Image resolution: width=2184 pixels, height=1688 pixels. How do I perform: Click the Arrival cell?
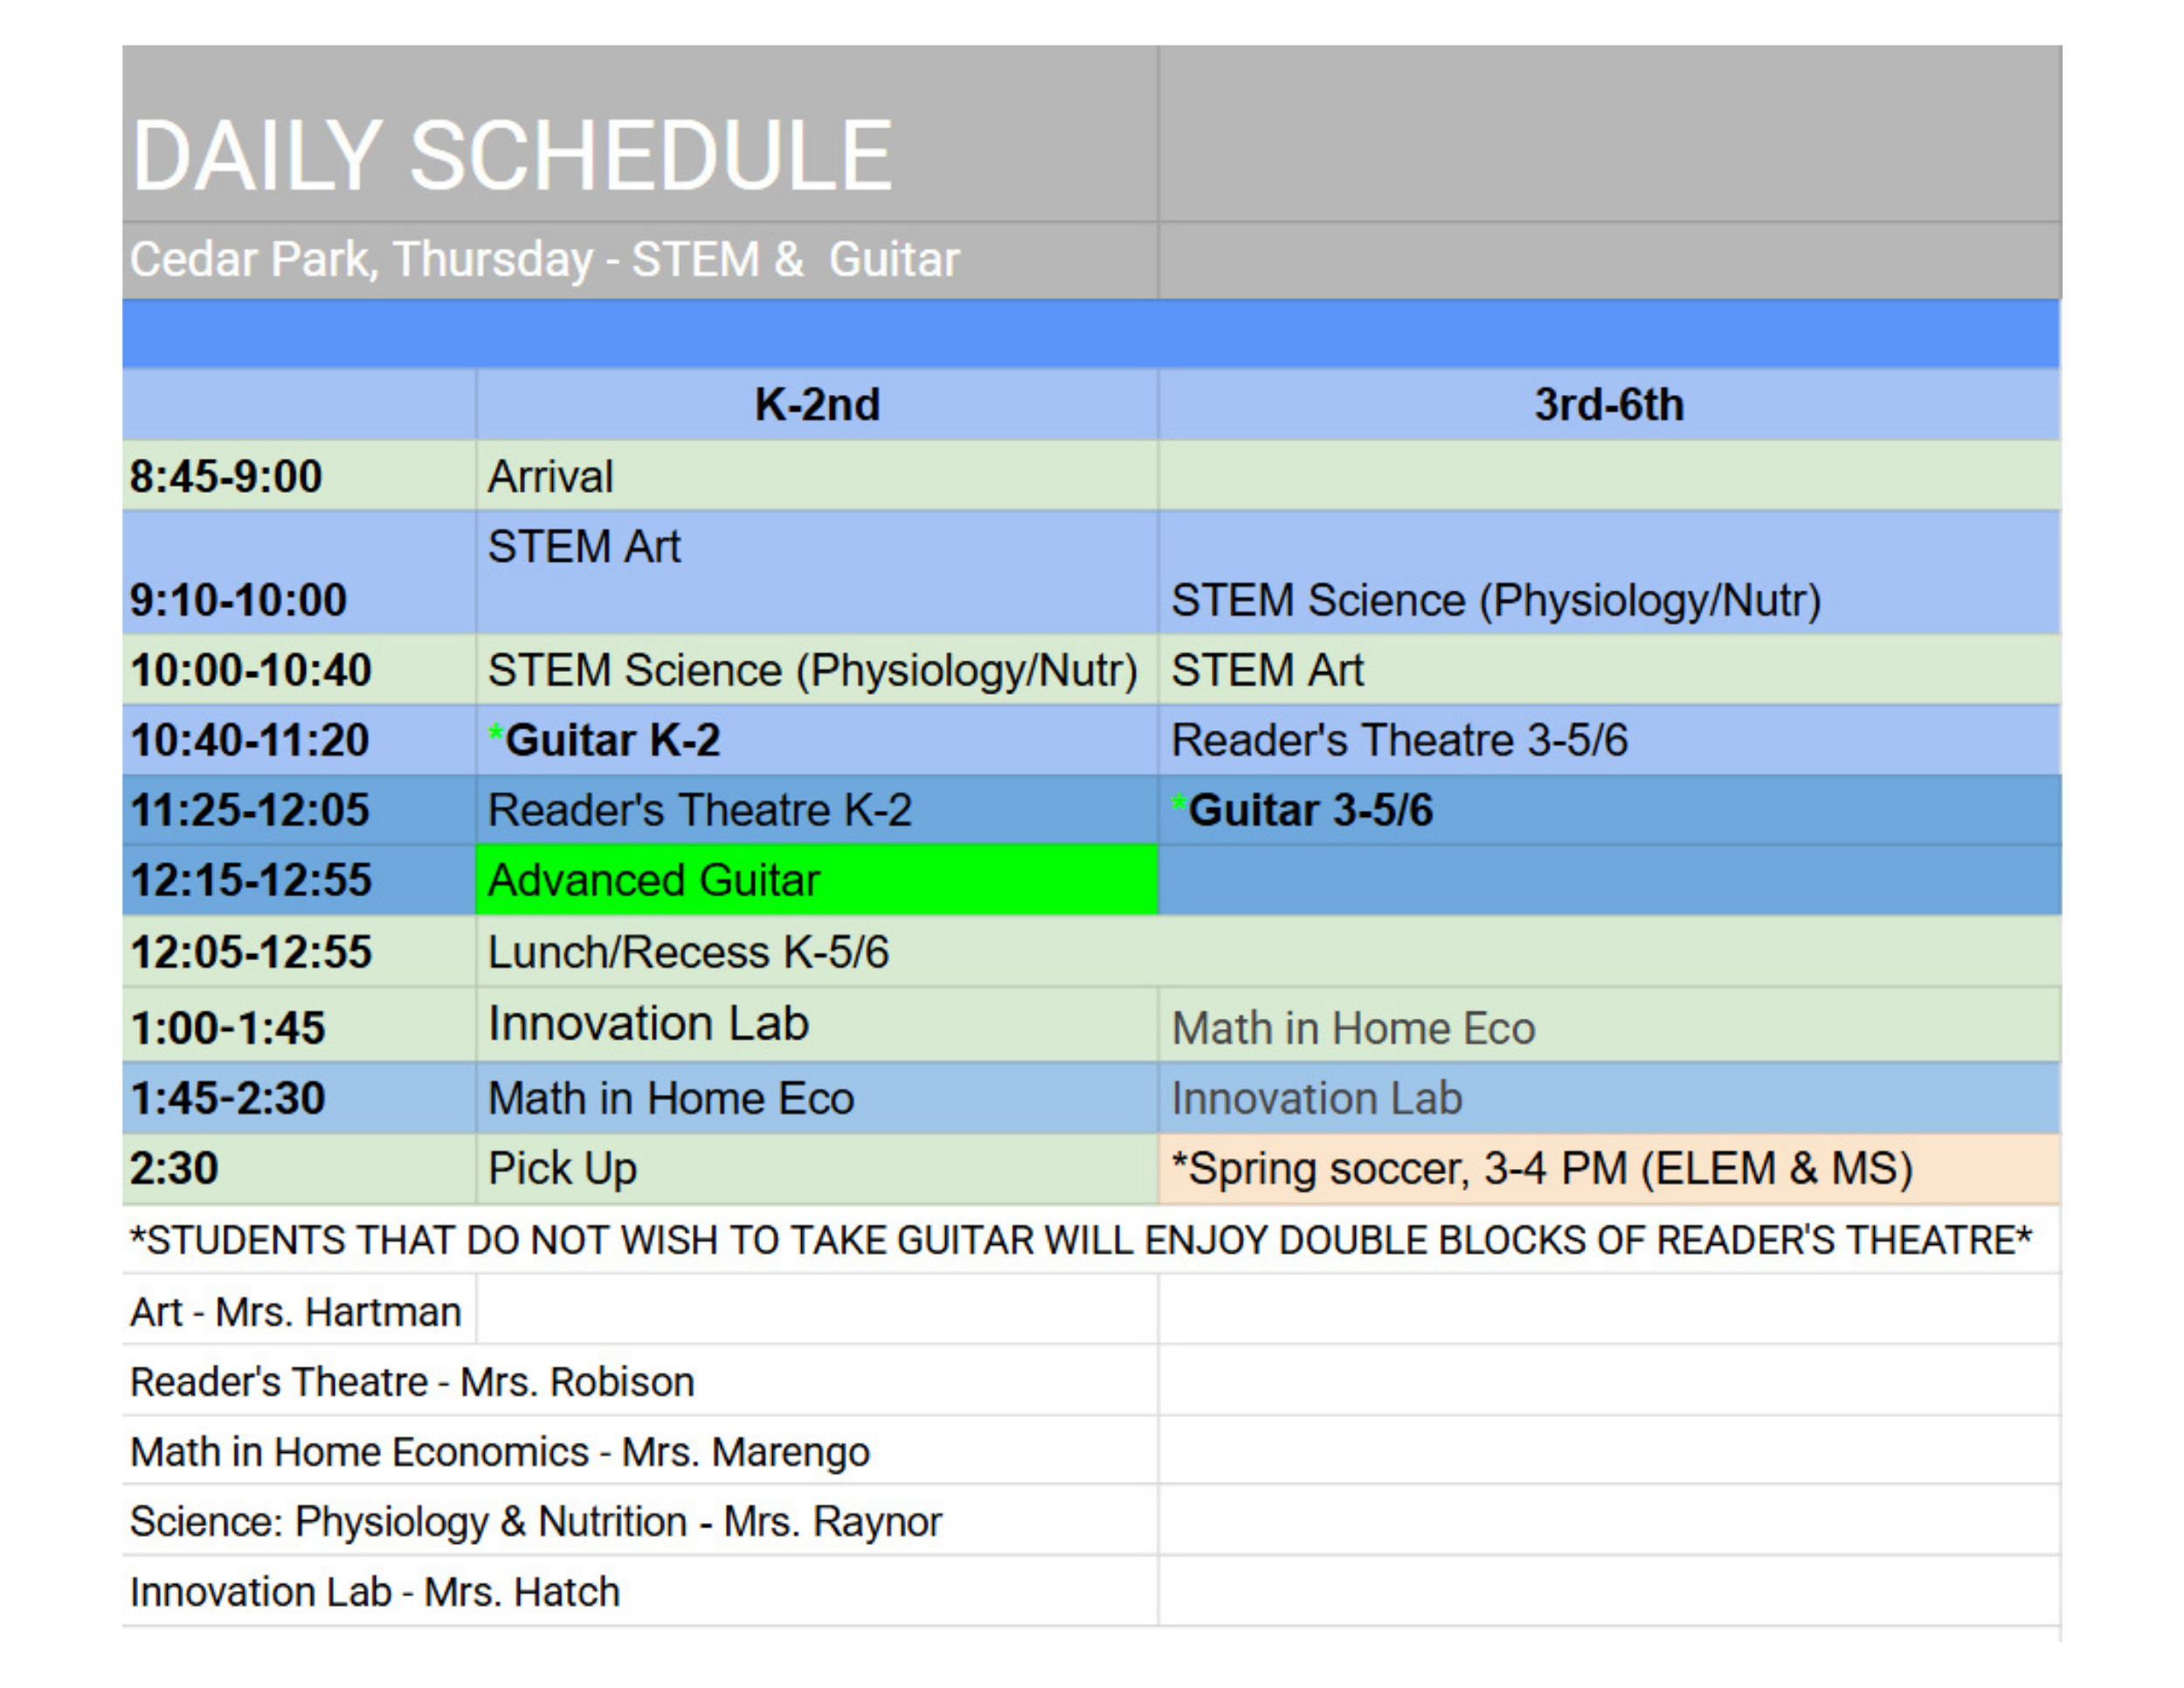coord(550,476)
